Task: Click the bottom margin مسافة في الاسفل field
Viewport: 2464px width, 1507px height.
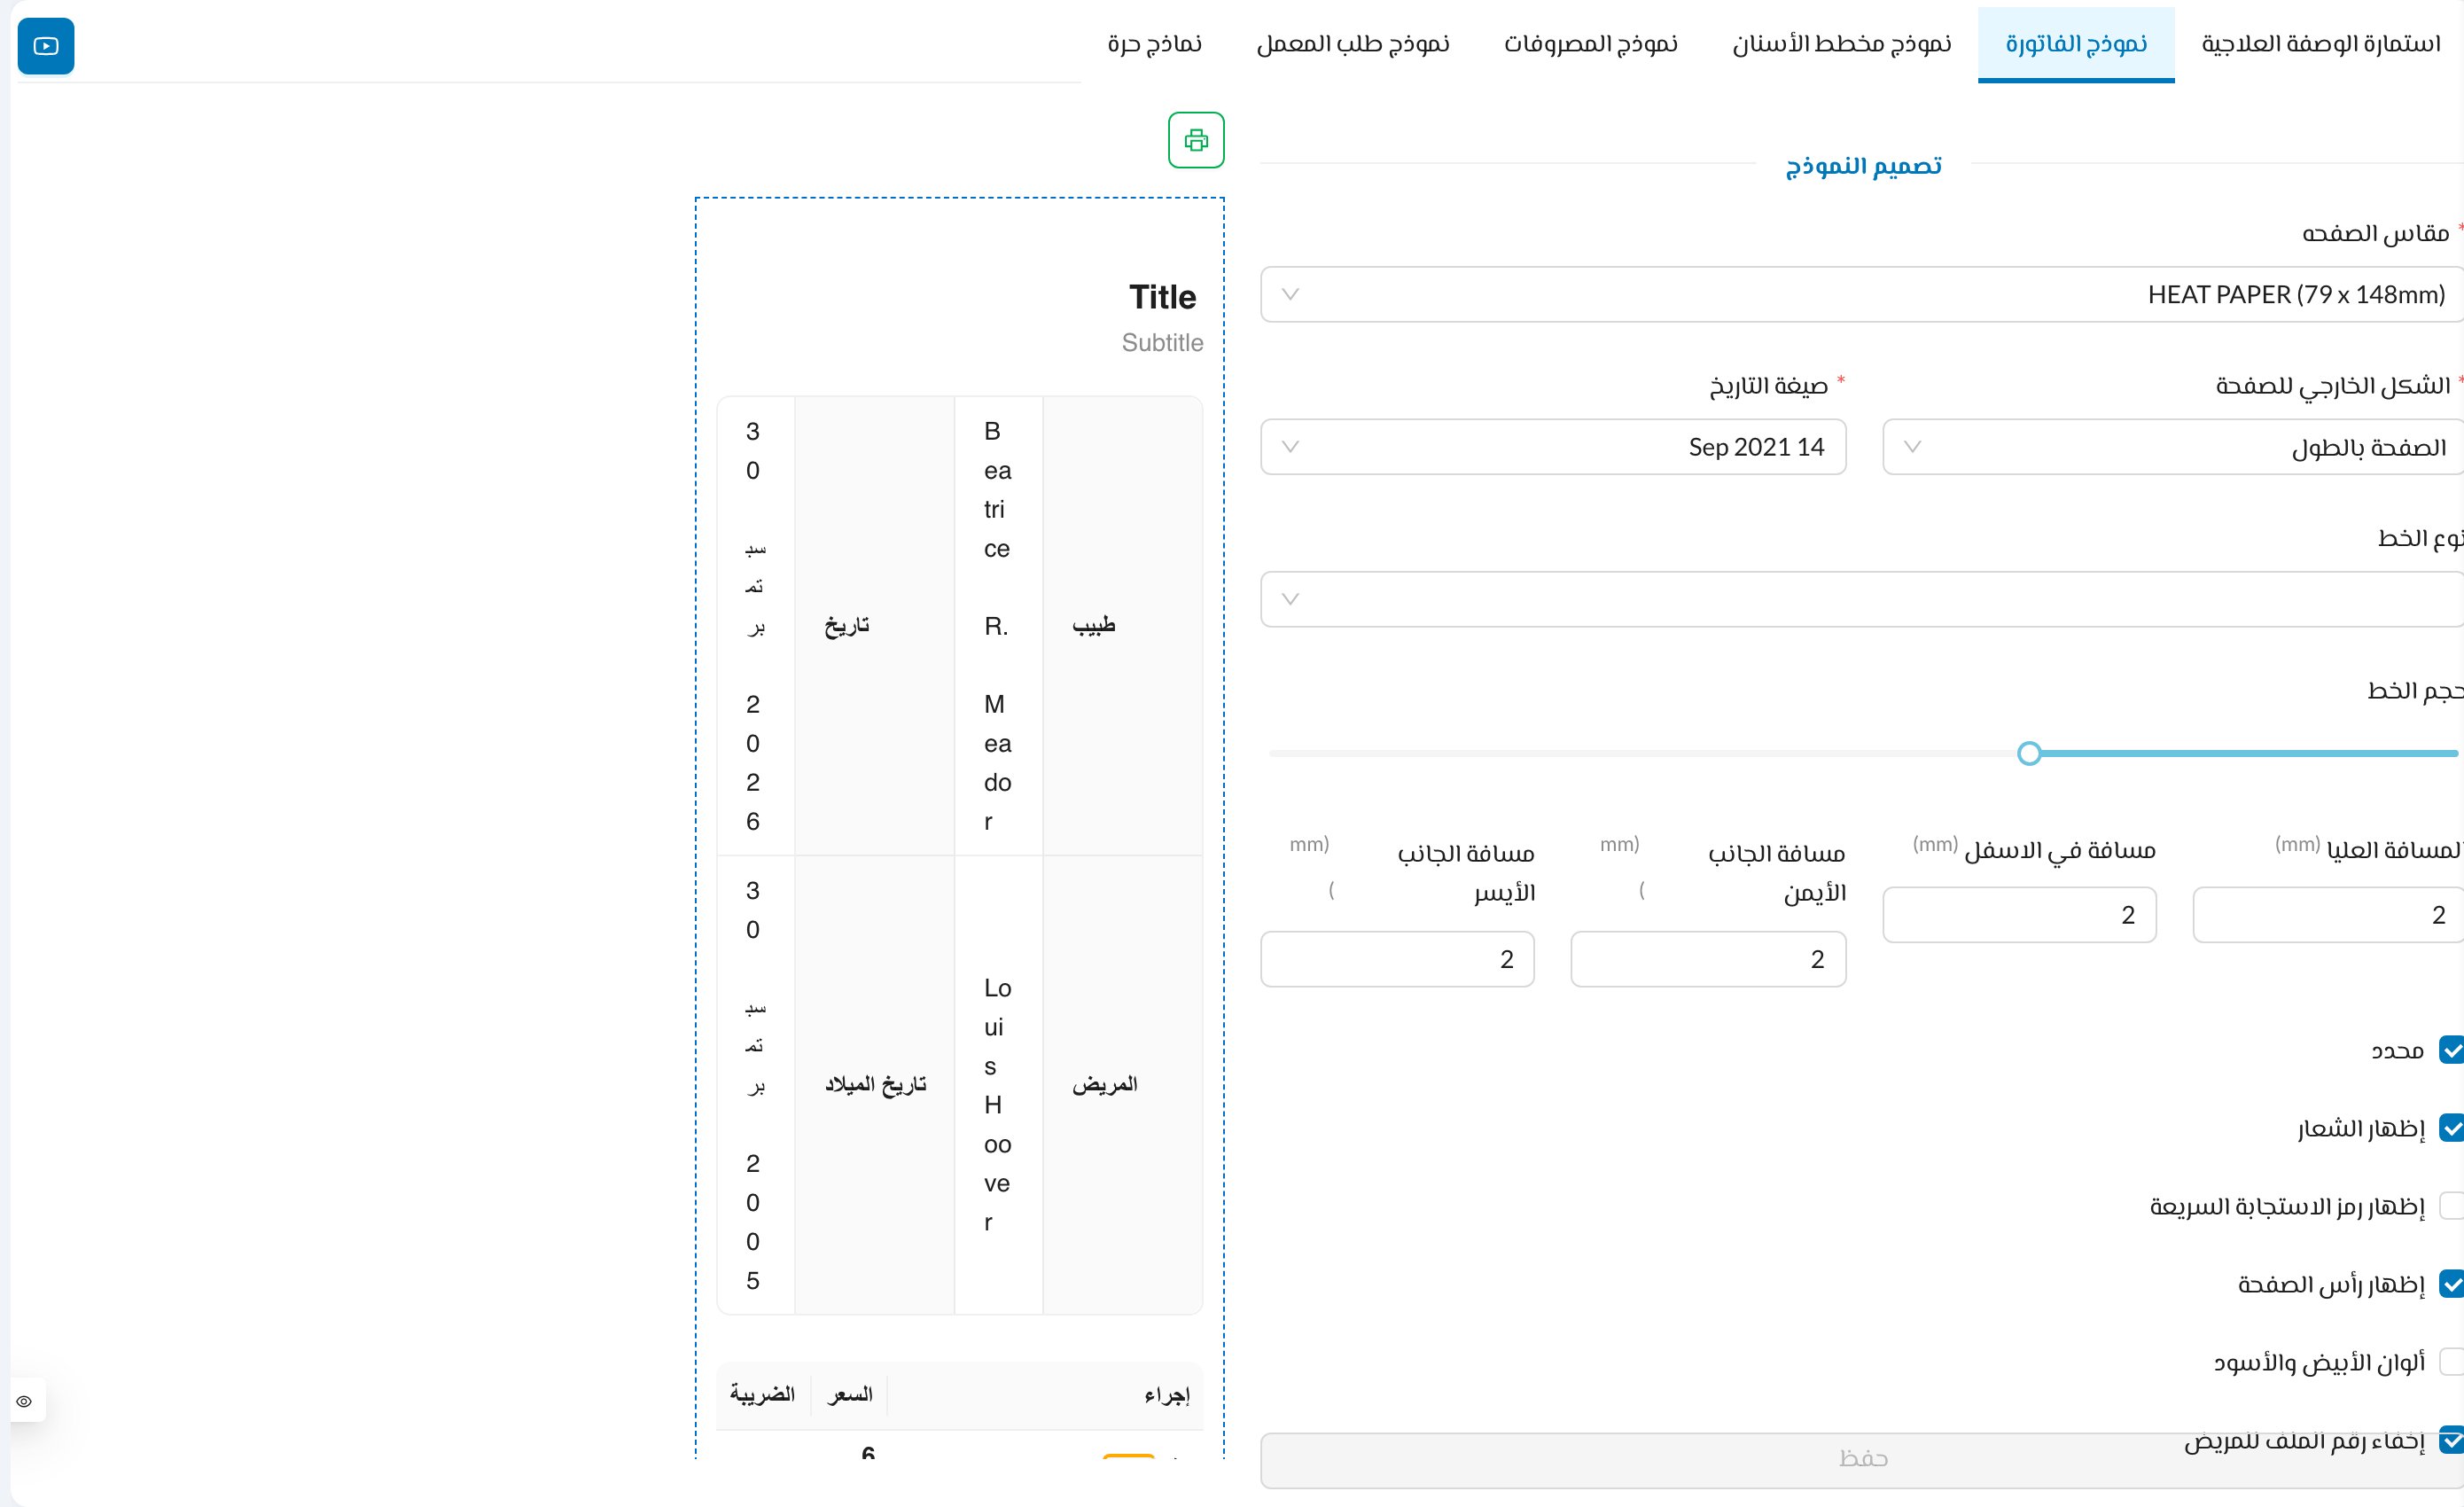Action: click(2019, 915)
